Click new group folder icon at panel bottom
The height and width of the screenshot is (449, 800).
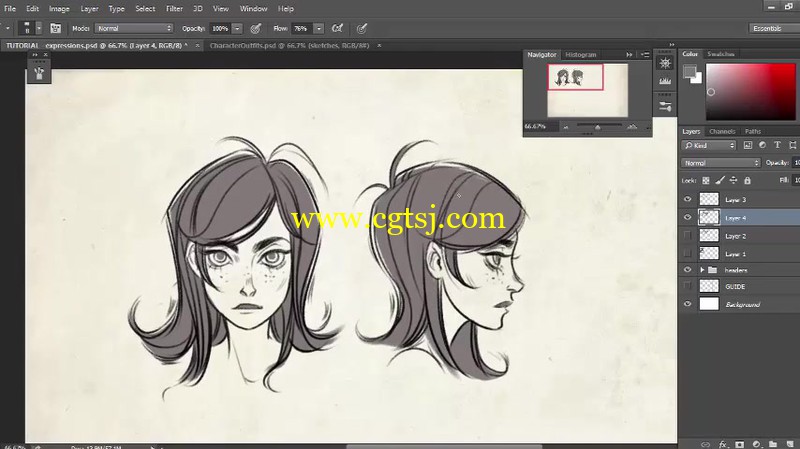[x=773, y=444]
